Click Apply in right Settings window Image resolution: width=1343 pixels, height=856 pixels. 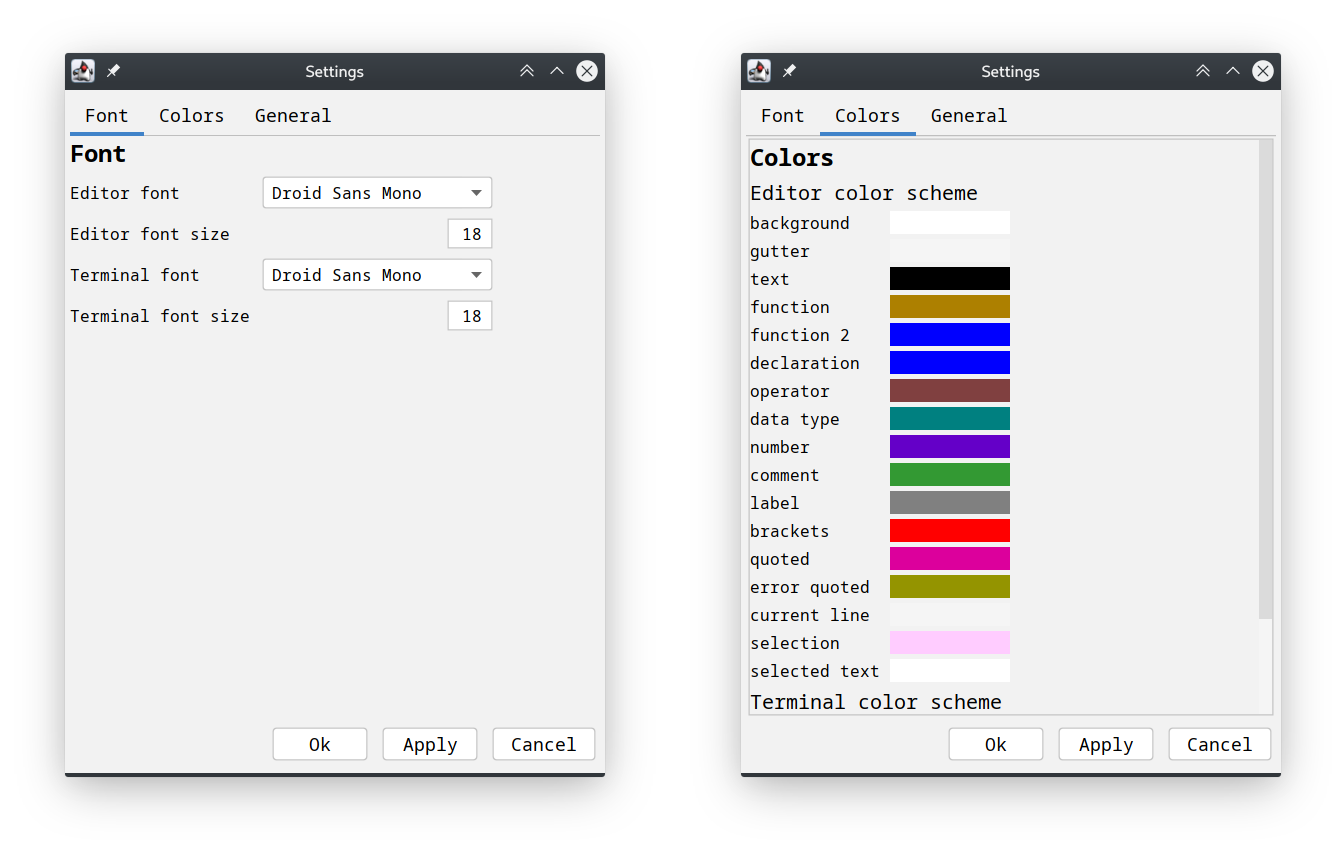[1106, 744]
